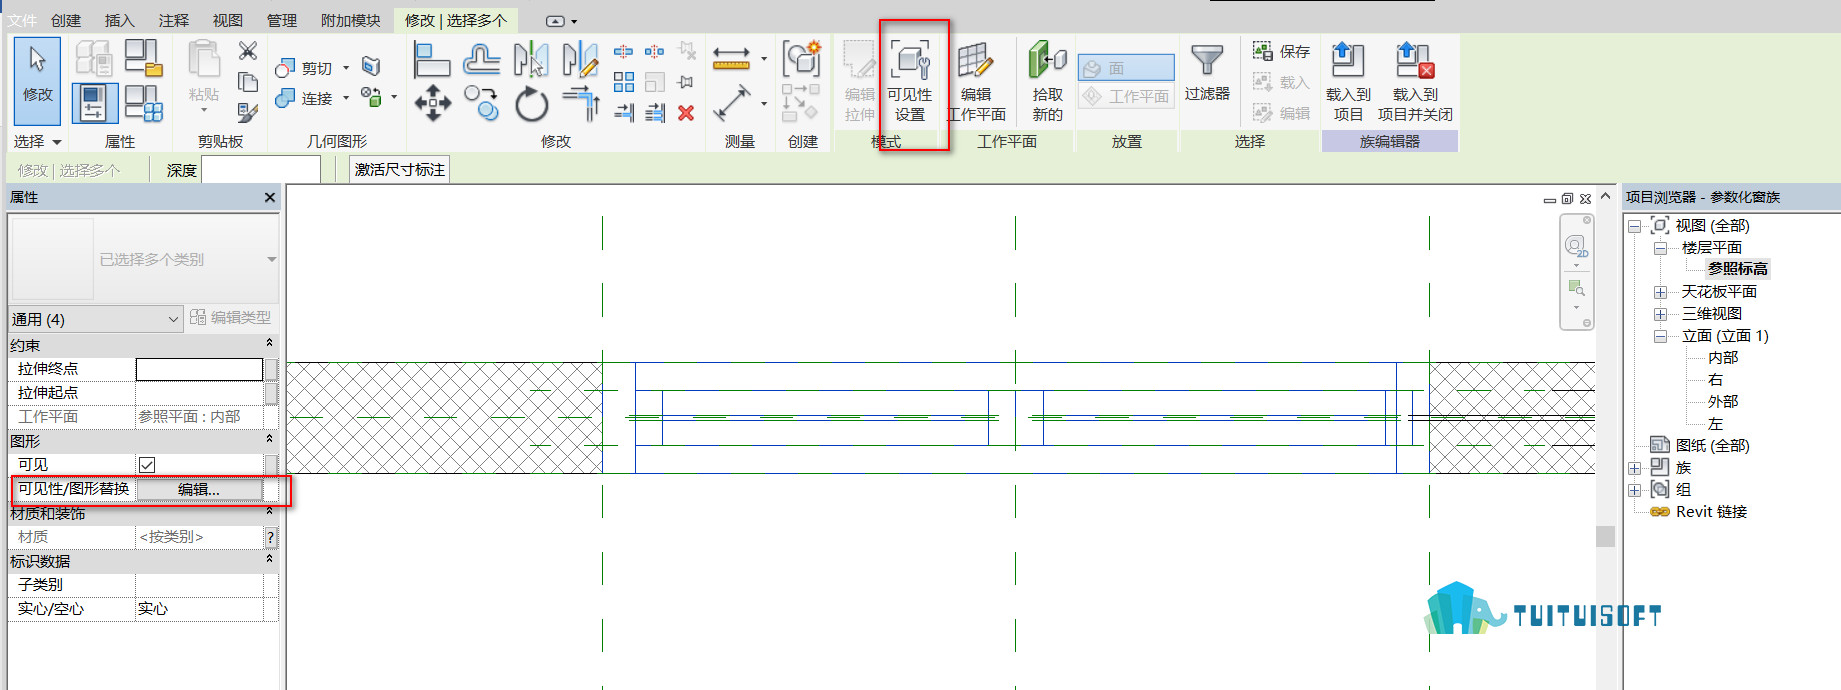
Task: Collapse the 立面 (立面 1) node
Action: tap(1660, 336)
